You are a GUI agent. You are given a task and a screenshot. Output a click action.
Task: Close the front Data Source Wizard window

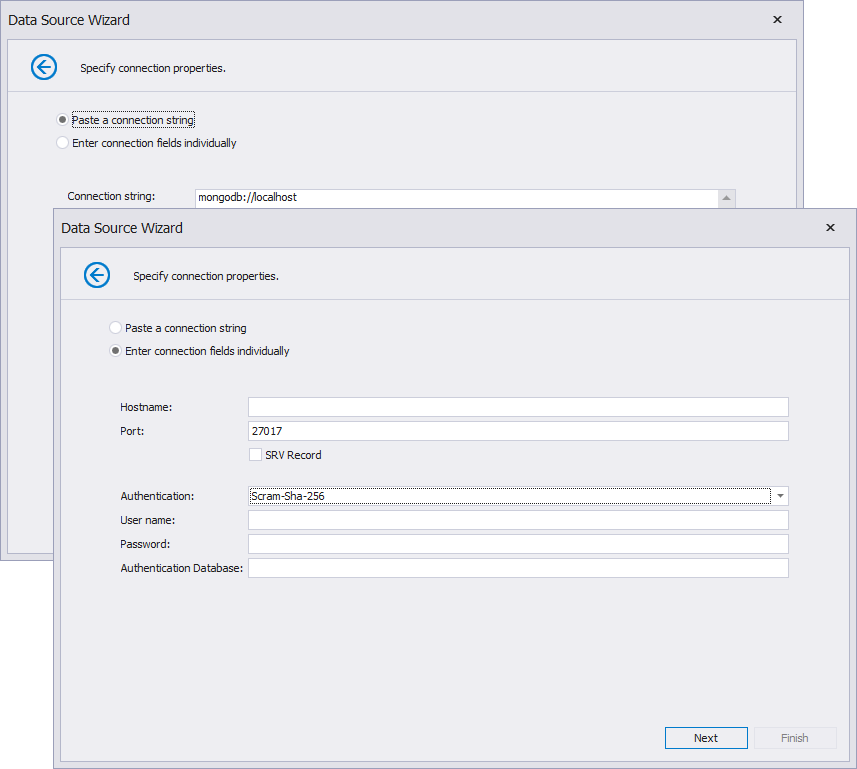tap(830, 227)
